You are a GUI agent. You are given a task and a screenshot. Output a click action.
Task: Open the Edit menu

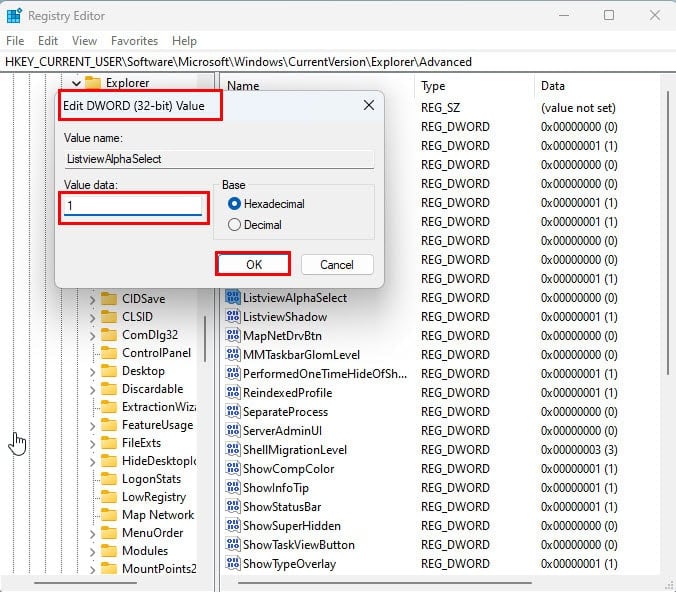click(x=47, y=41)
